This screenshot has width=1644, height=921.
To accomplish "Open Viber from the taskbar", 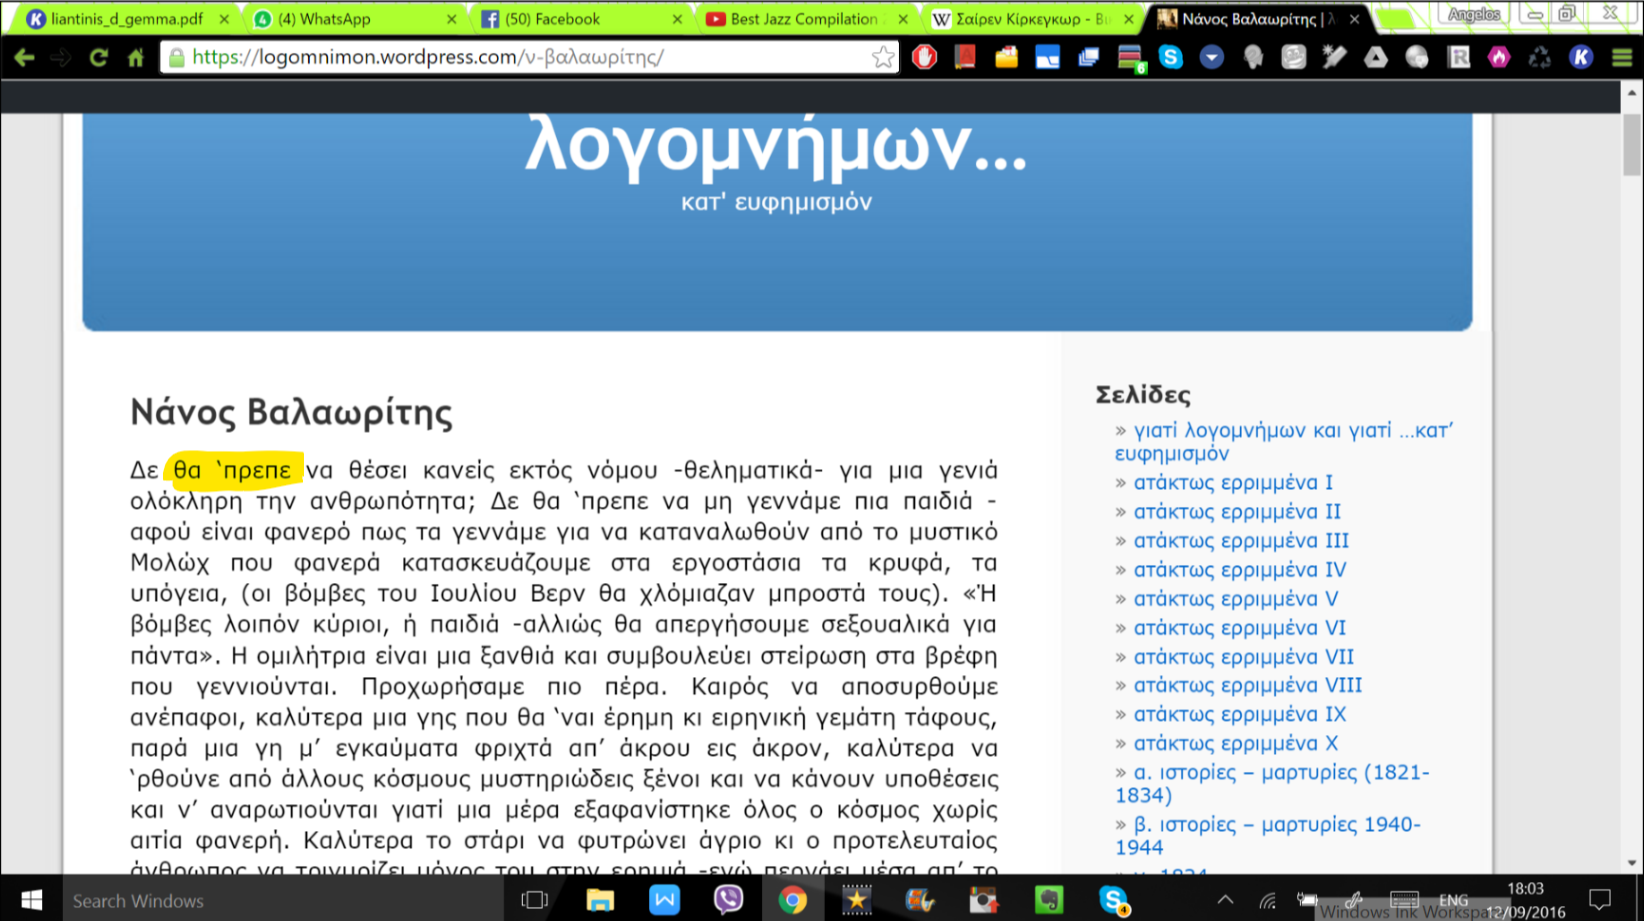I will point(728,900).
